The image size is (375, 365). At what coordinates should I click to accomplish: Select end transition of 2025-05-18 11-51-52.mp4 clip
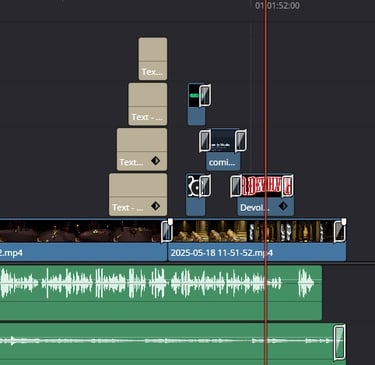[x=340, y=231]
